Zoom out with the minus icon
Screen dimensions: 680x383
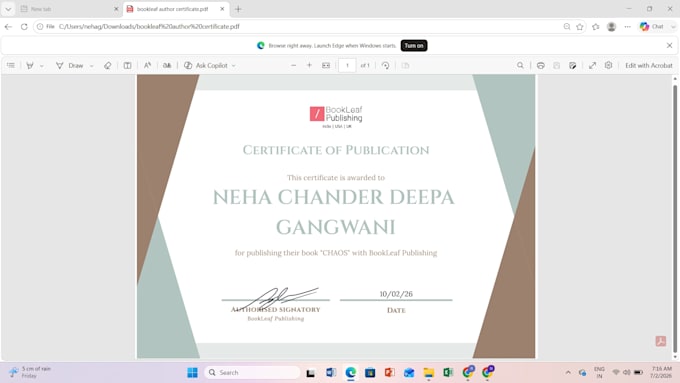294,65
